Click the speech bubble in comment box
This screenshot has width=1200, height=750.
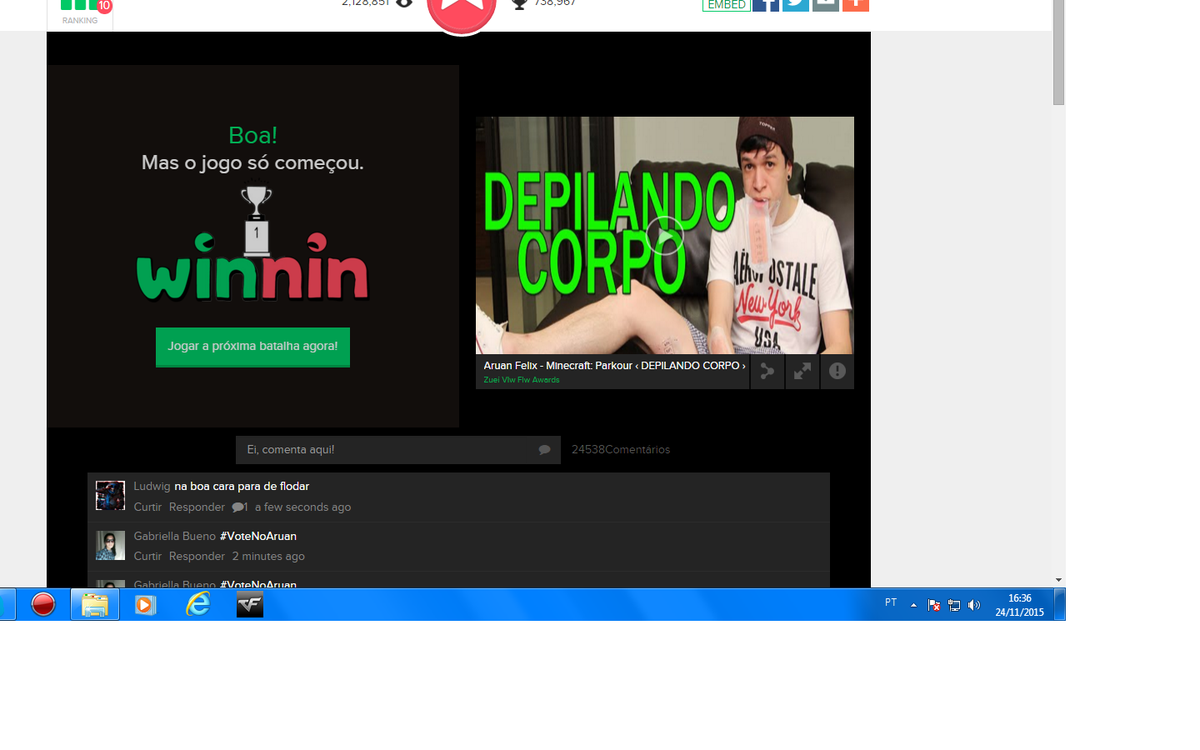[544, 450]
